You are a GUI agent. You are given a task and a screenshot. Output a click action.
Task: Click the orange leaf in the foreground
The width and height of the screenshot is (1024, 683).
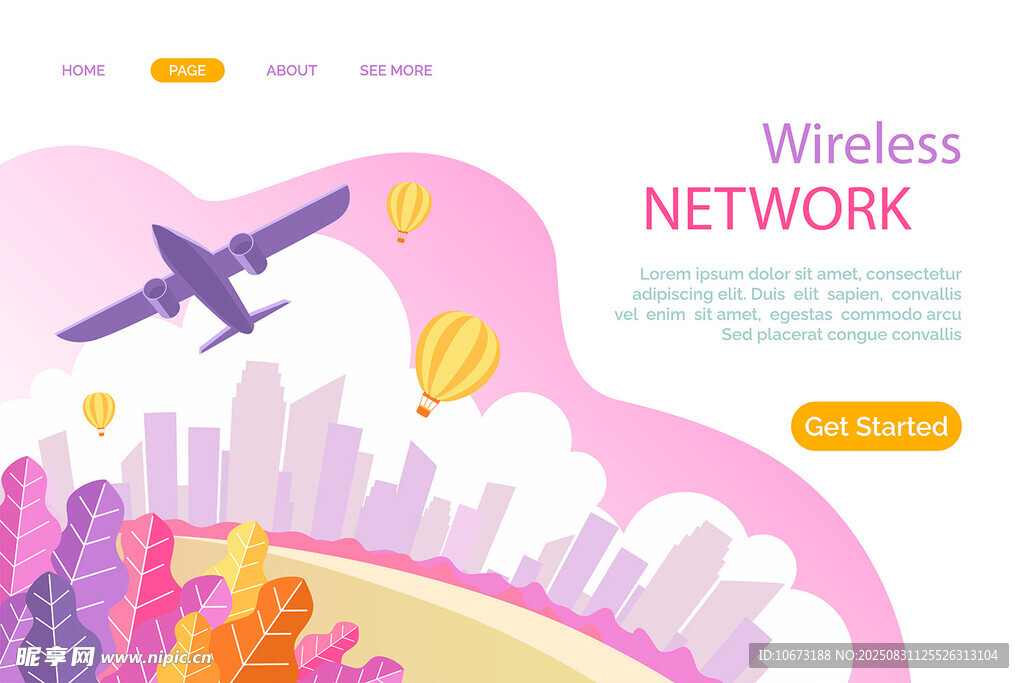[x=264, y=630]
